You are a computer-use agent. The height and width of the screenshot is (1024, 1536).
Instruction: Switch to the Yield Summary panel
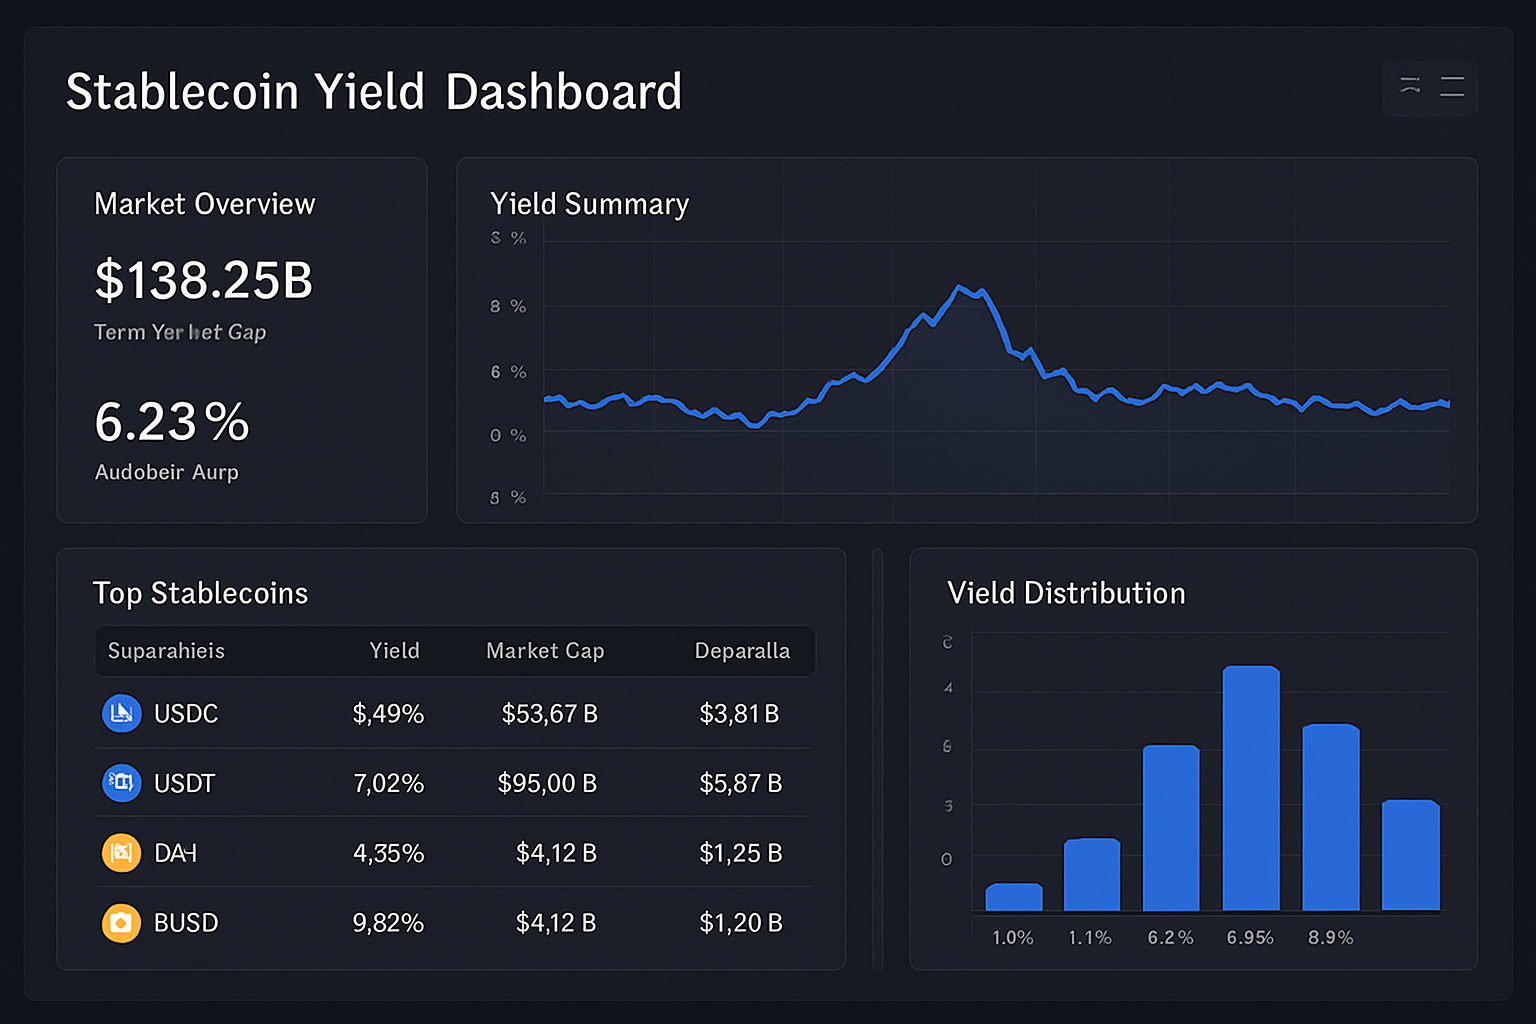coord(589,204)
